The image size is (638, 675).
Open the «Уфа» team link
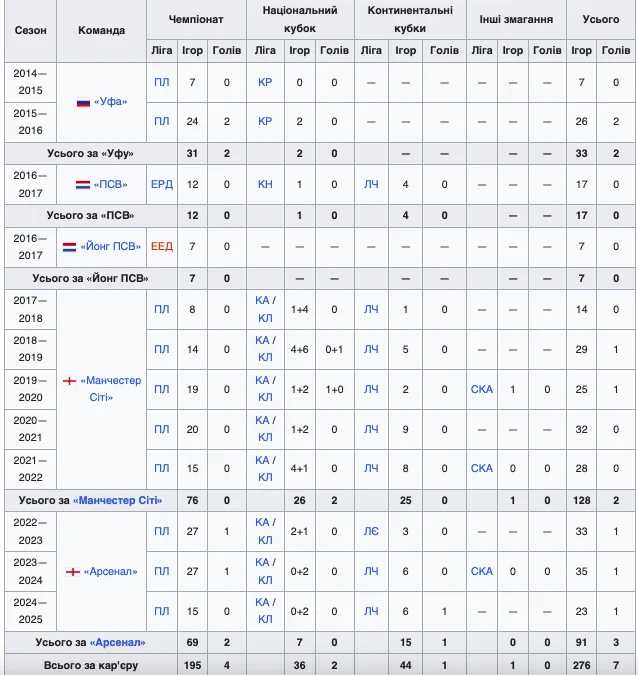pos(111,102)
